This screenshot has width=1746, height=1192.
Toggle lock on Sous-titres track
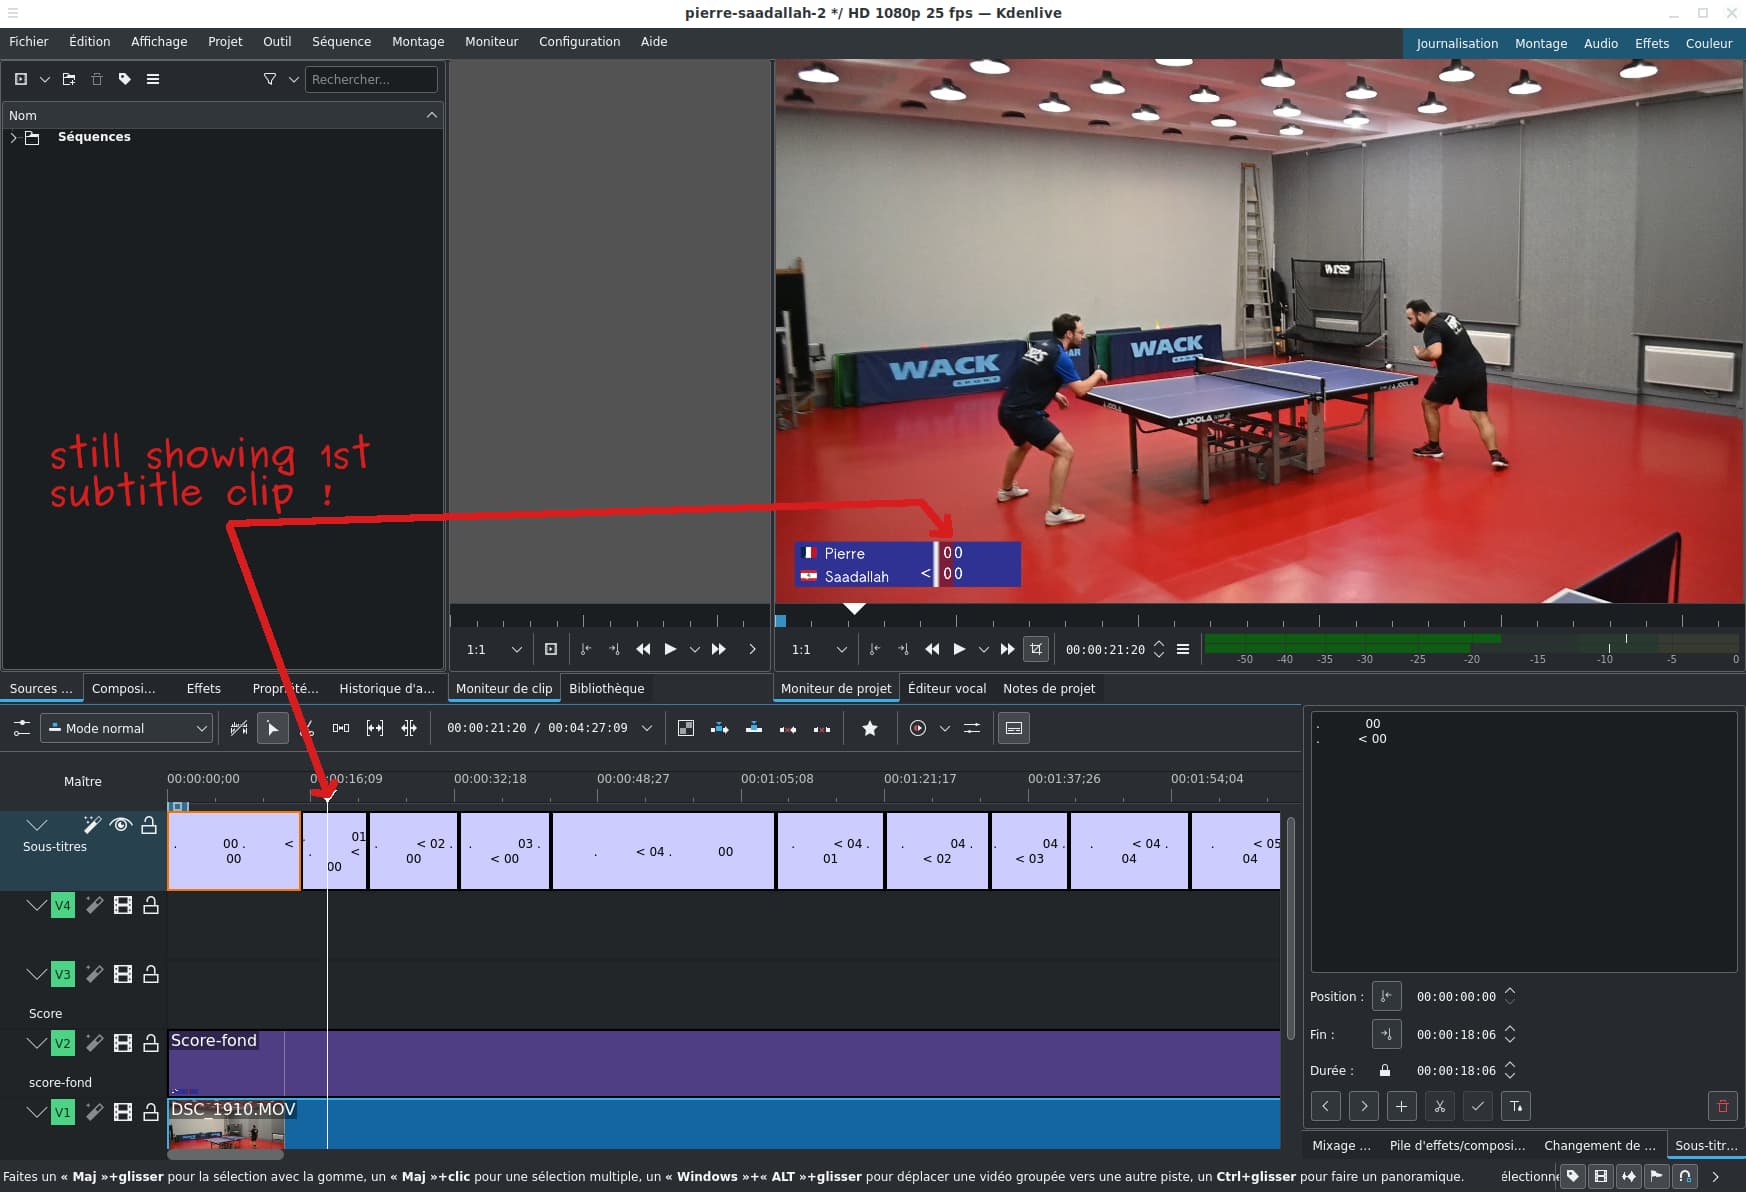tap(149, 825)
